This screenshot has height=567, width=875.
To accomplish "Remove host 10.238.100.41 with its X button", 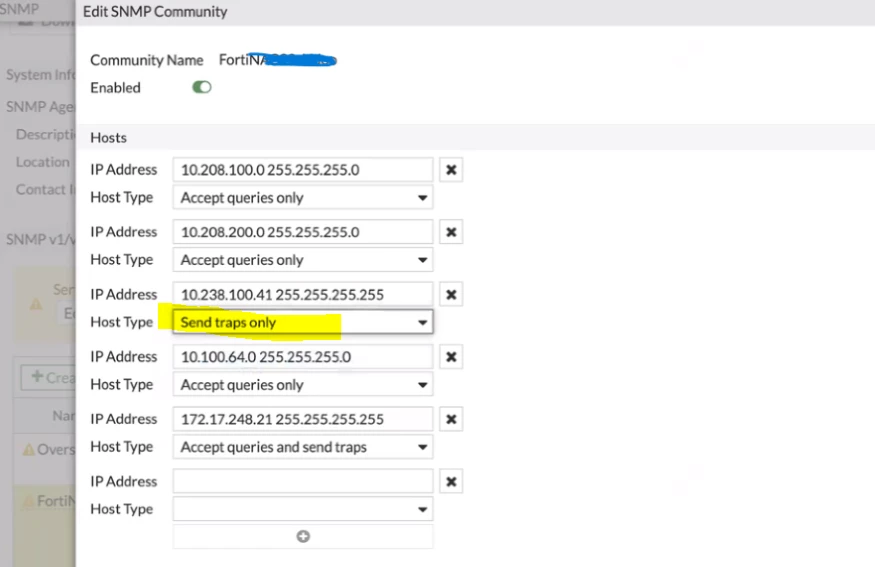I will (x=451, y=295).
